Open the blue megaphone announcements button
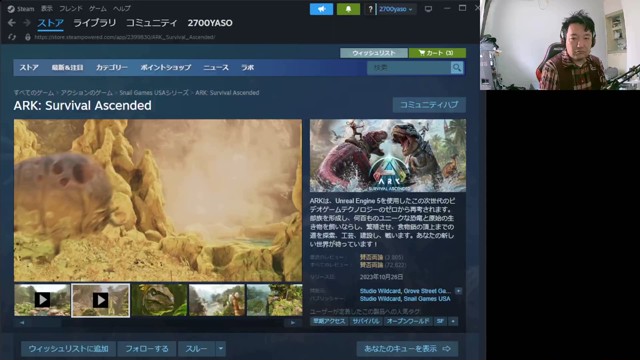The height and width of the screenshot is (360, 640). 321,9
